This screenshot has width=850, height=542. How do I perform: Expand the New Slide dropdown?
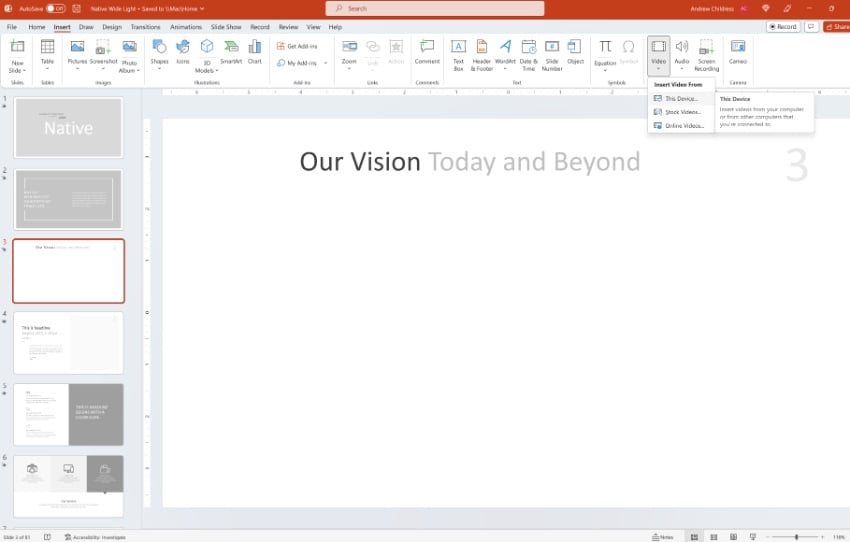pyautogui.click(x=17, y=71)
